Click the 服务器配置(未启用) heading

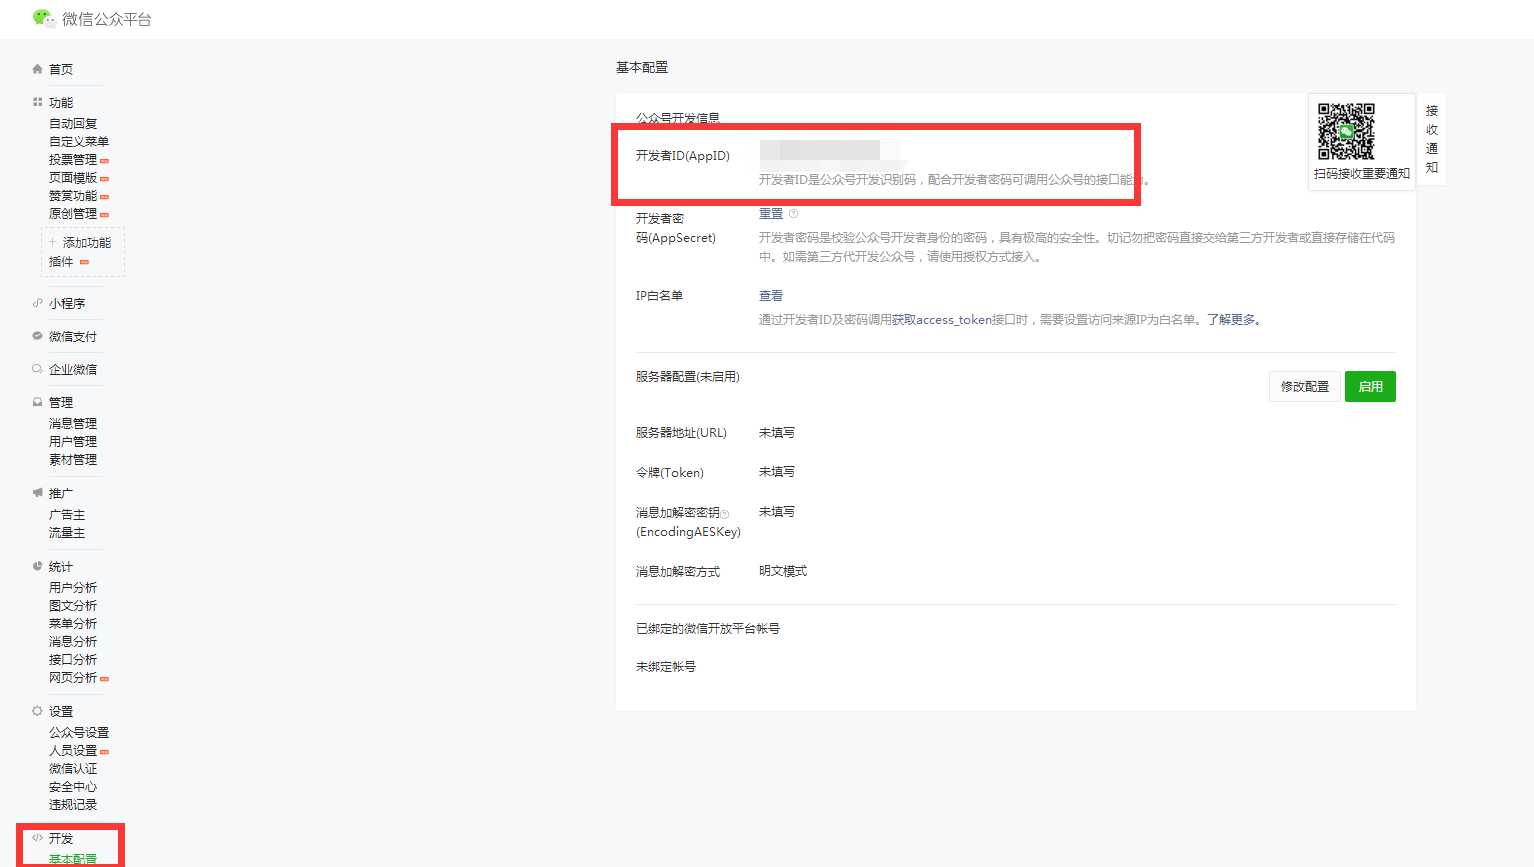[x=688, y=376]
